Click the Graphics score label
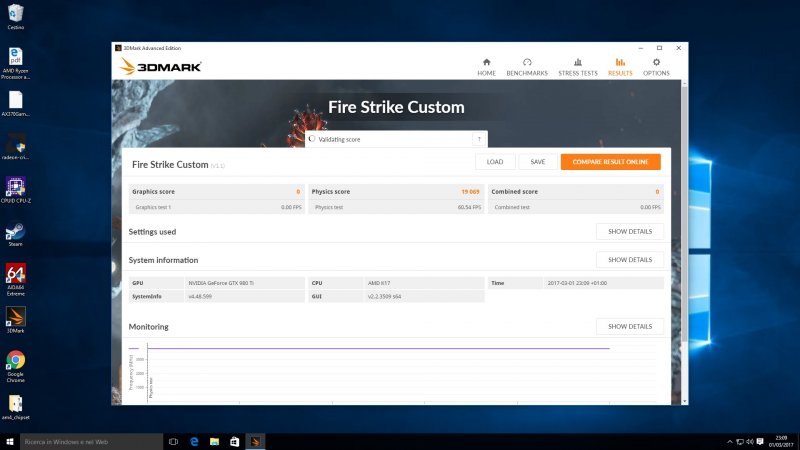 click(153, 192)
